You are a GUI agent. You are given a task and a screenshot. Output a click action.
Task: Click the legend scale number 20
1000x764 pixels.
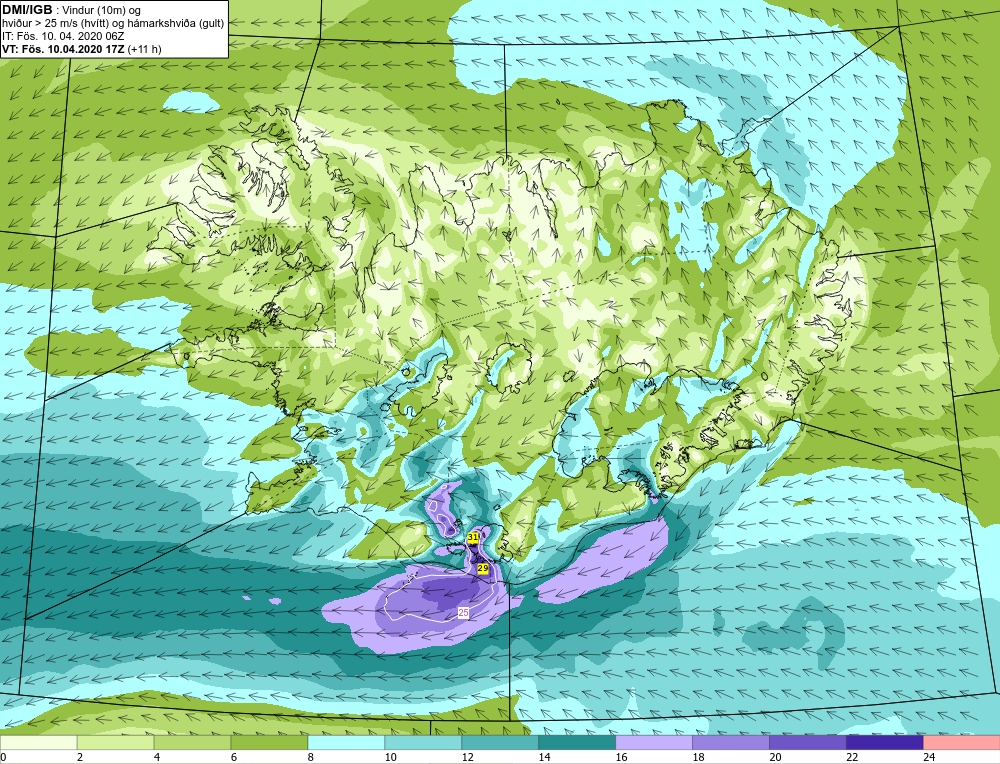tap(775, 757)
